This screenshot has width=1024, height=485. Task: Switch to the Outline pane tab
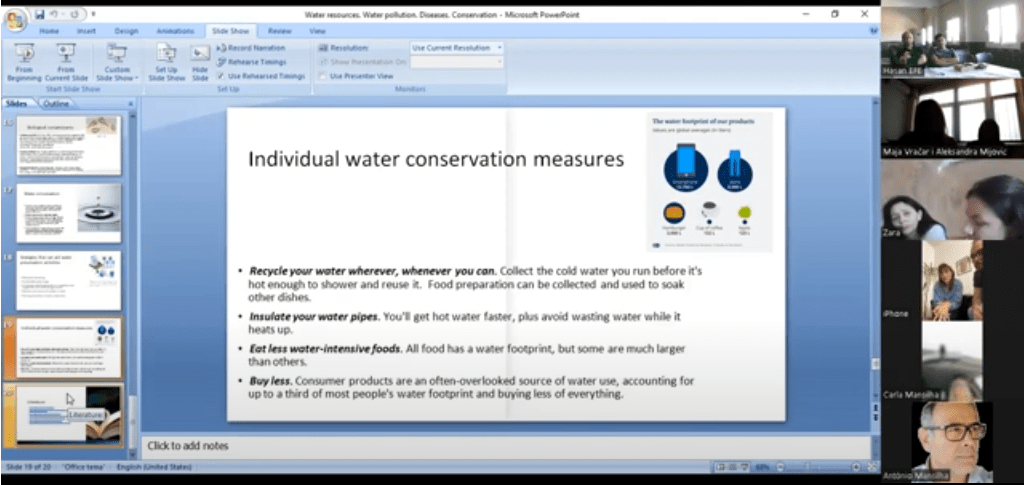pos(56,103)
